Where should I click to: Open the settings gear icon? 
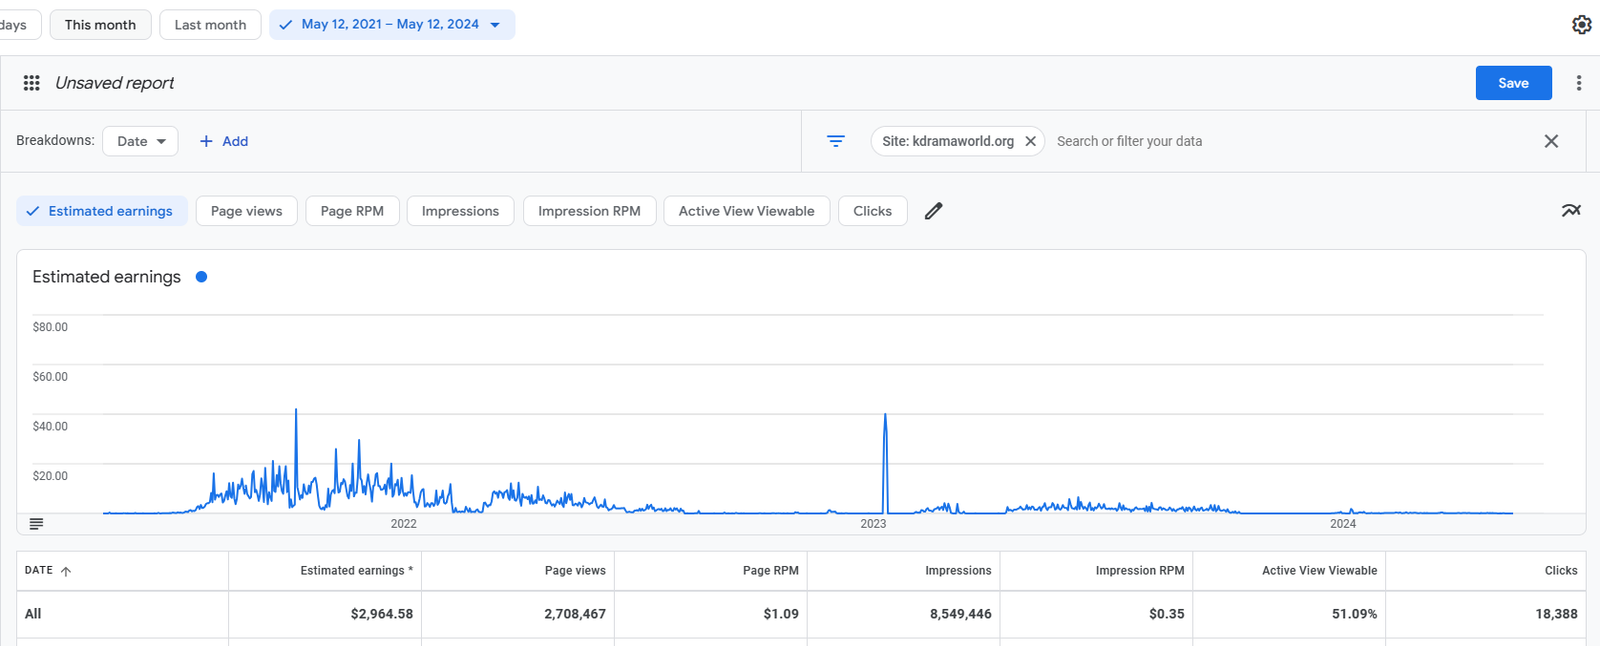point(1581,25)
